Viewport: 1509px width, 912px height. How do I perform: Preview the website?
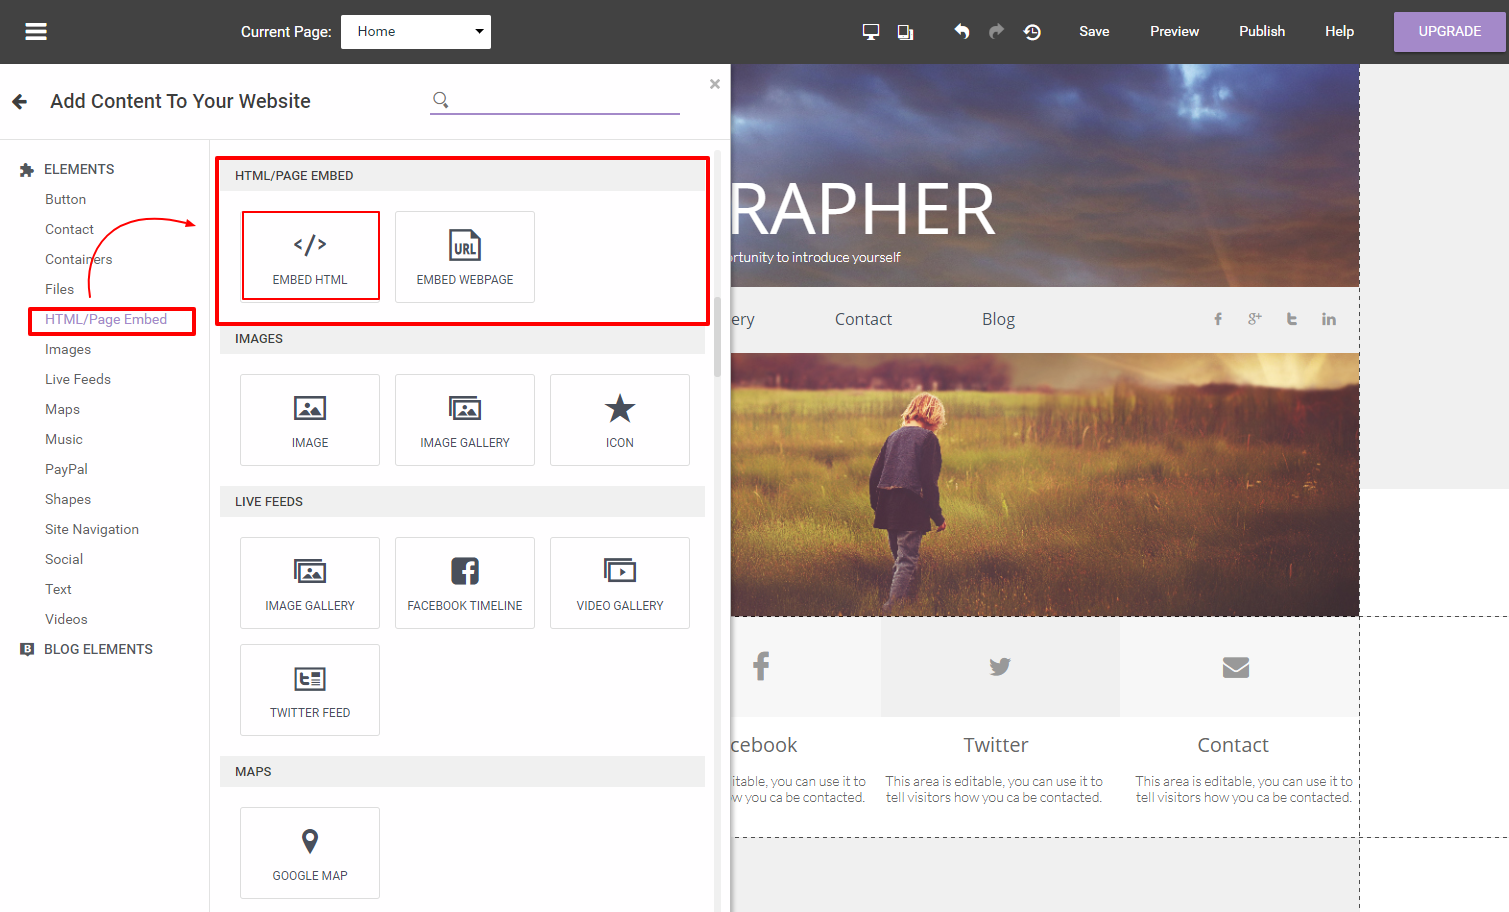tap(1174, 32)
